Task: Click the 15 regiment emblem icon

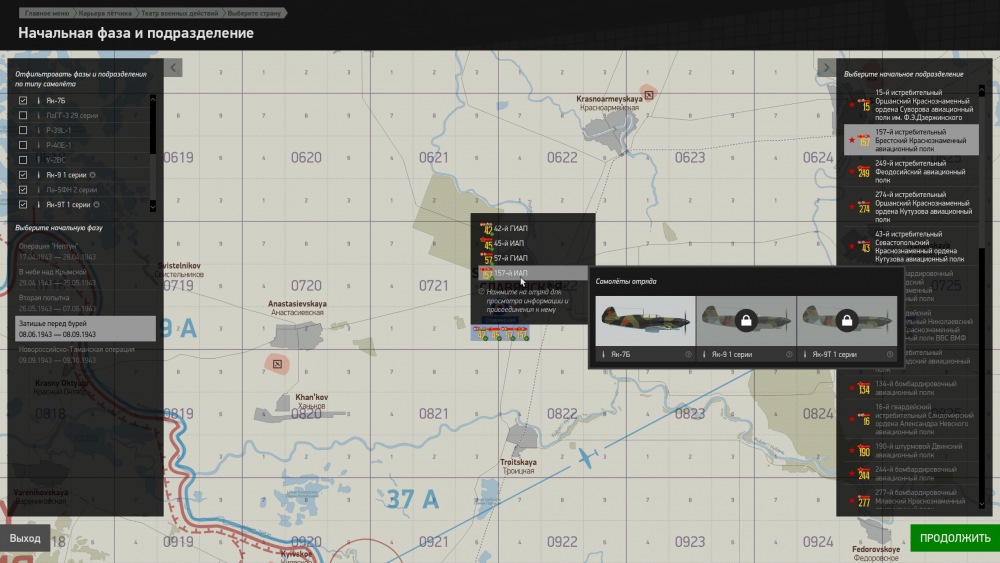Action: [x=864, y=105]
